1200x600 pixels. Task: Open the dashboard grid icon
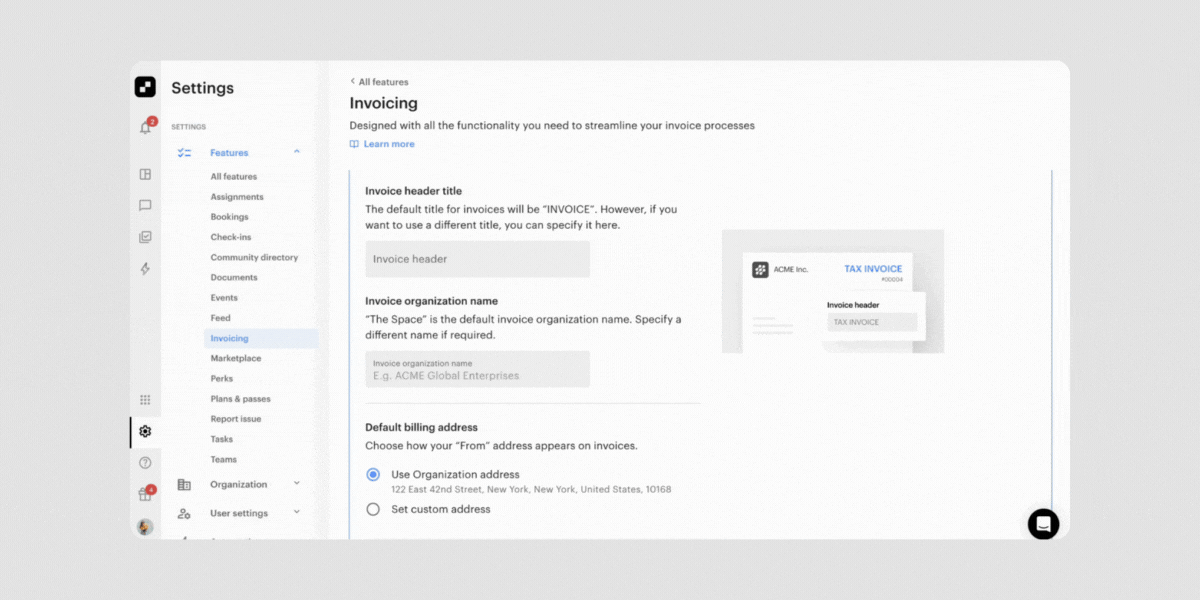[x=145, y=173]
